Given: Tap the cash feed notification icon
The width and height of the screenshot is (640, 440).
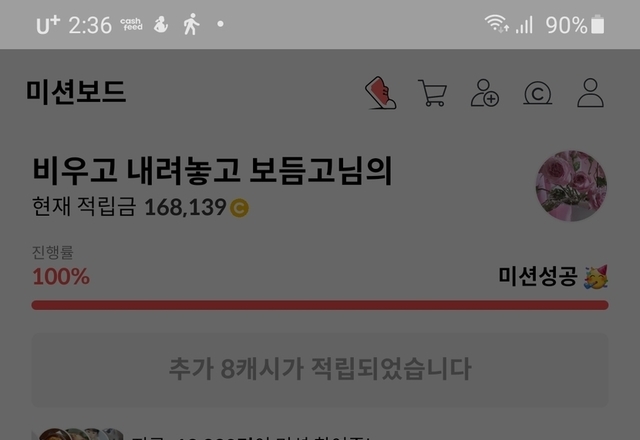Looking at the screenshot, I should (x=131, y=24).
